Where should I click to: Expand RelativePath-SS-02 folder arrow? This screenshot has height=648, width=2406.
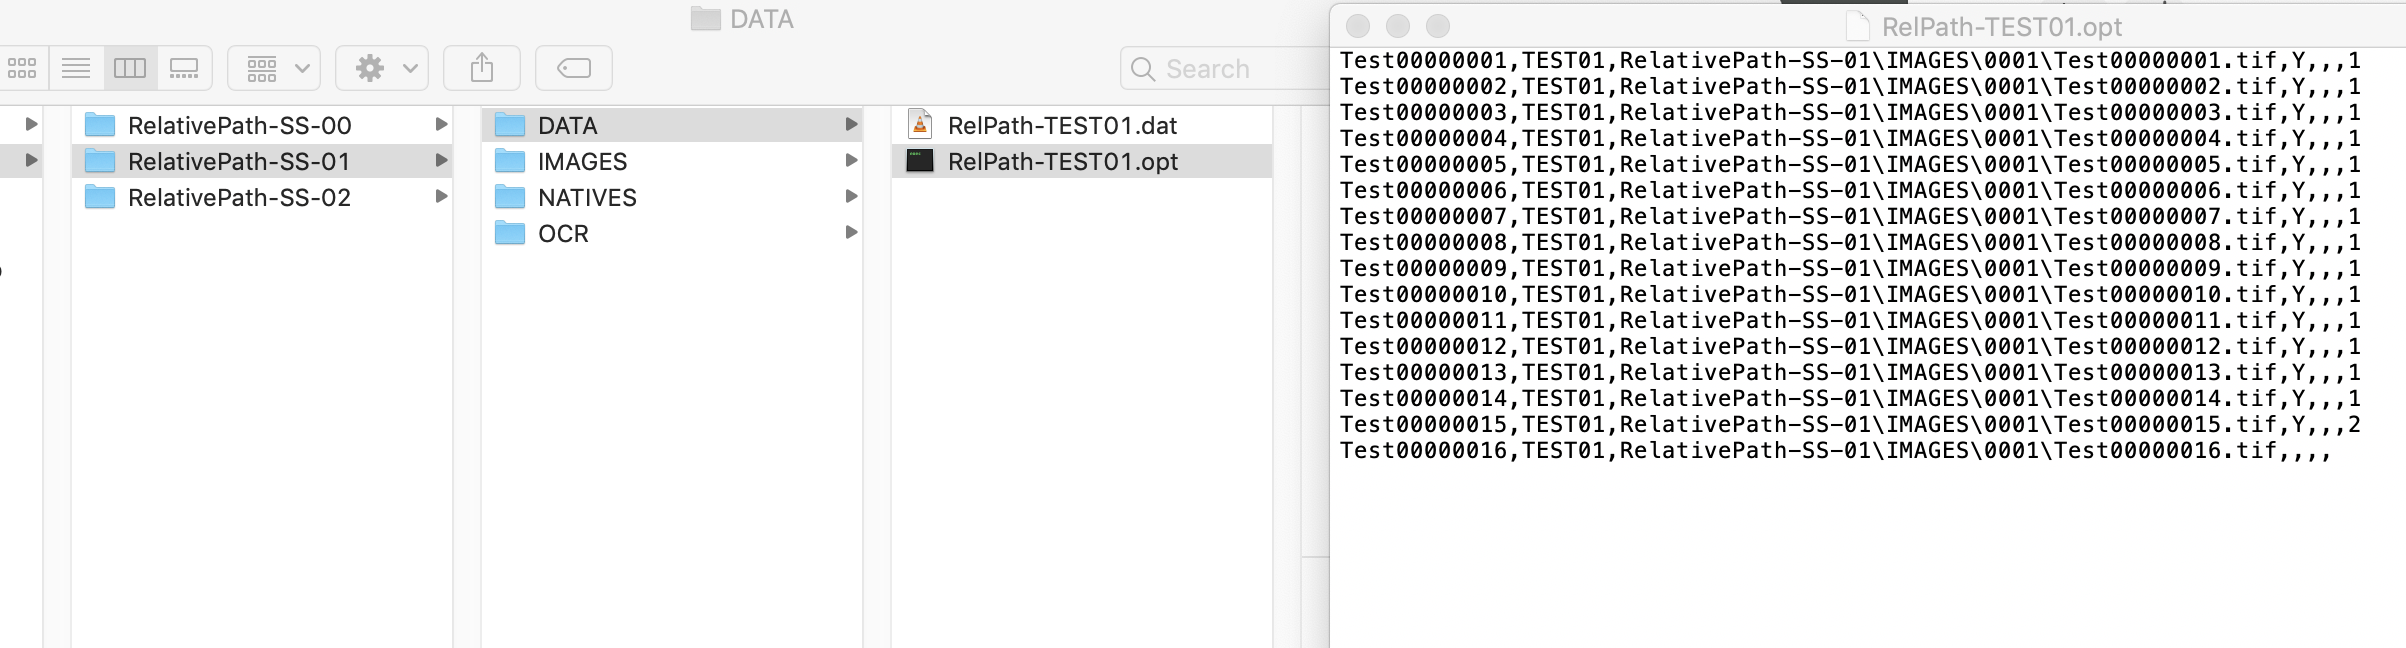point(441,197)
